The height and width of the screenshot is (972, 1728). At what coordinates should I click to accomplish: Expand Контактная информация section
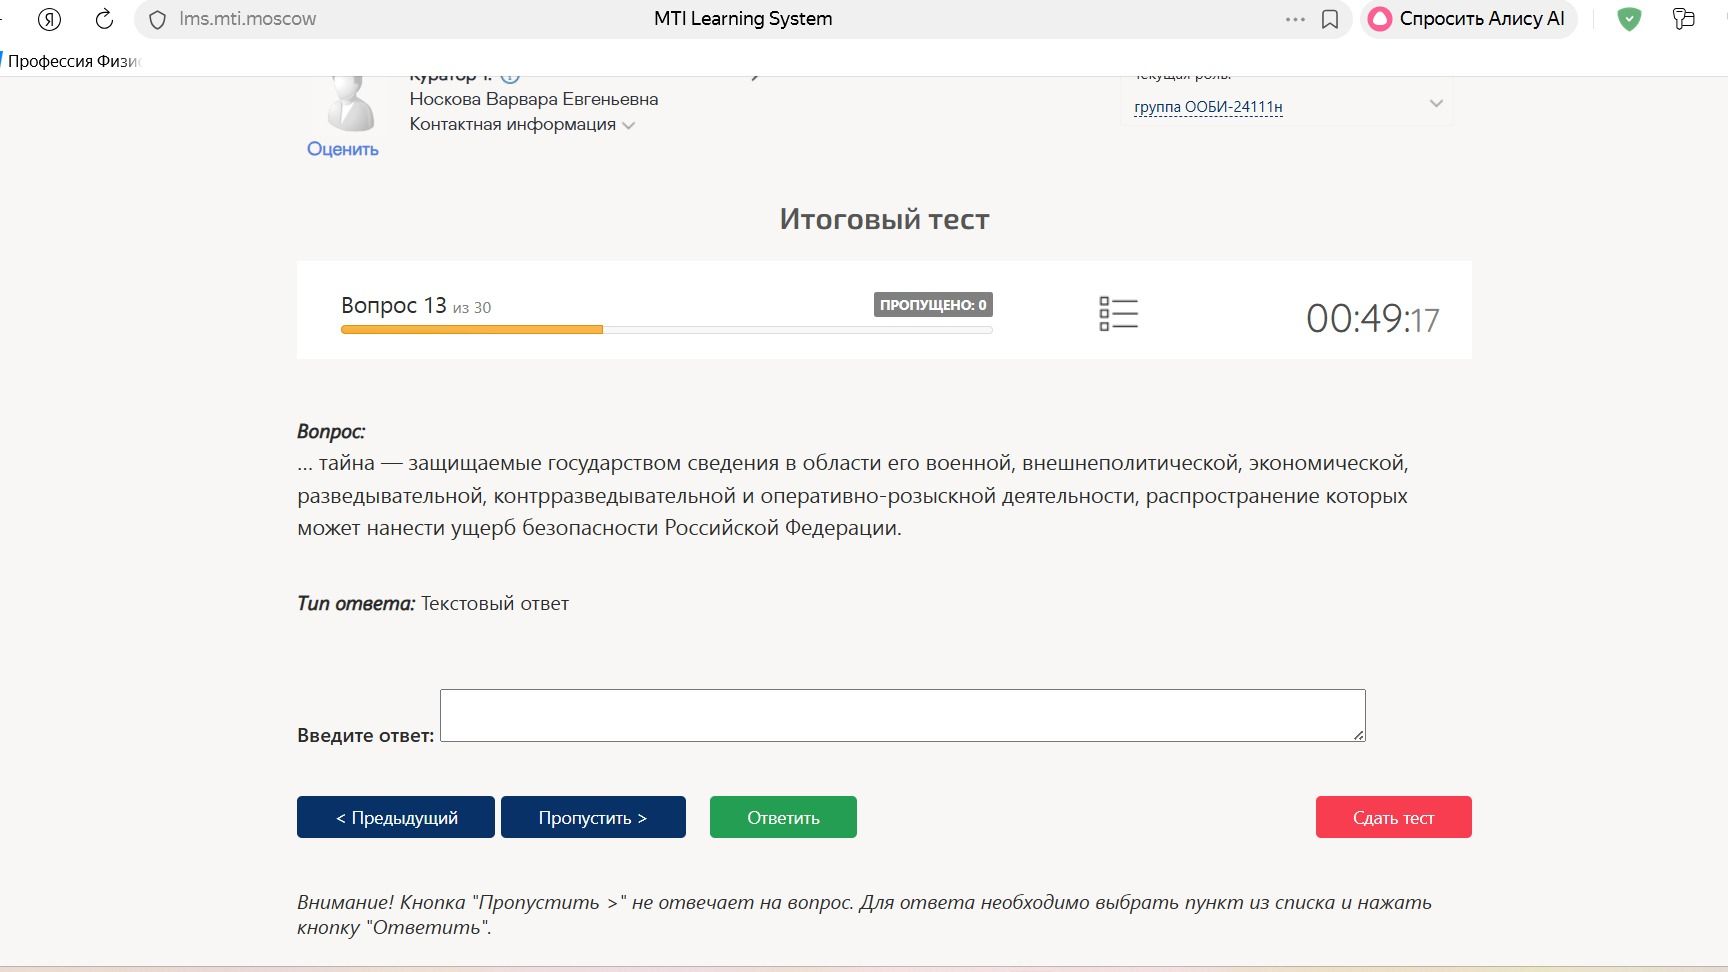522,124
